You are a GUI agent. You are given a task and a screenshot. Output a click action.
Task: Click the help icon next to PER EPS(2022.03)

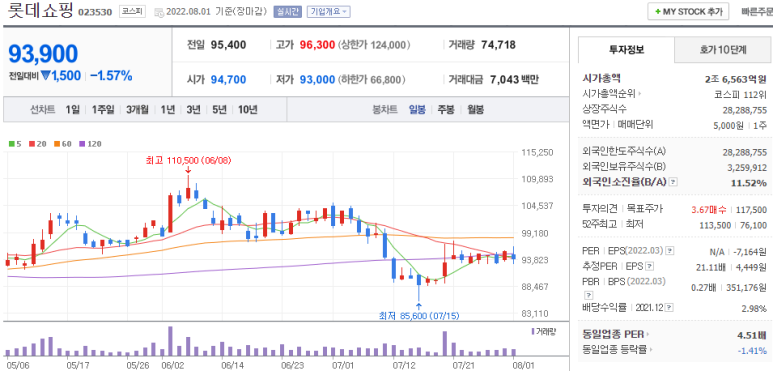point(669,251)
